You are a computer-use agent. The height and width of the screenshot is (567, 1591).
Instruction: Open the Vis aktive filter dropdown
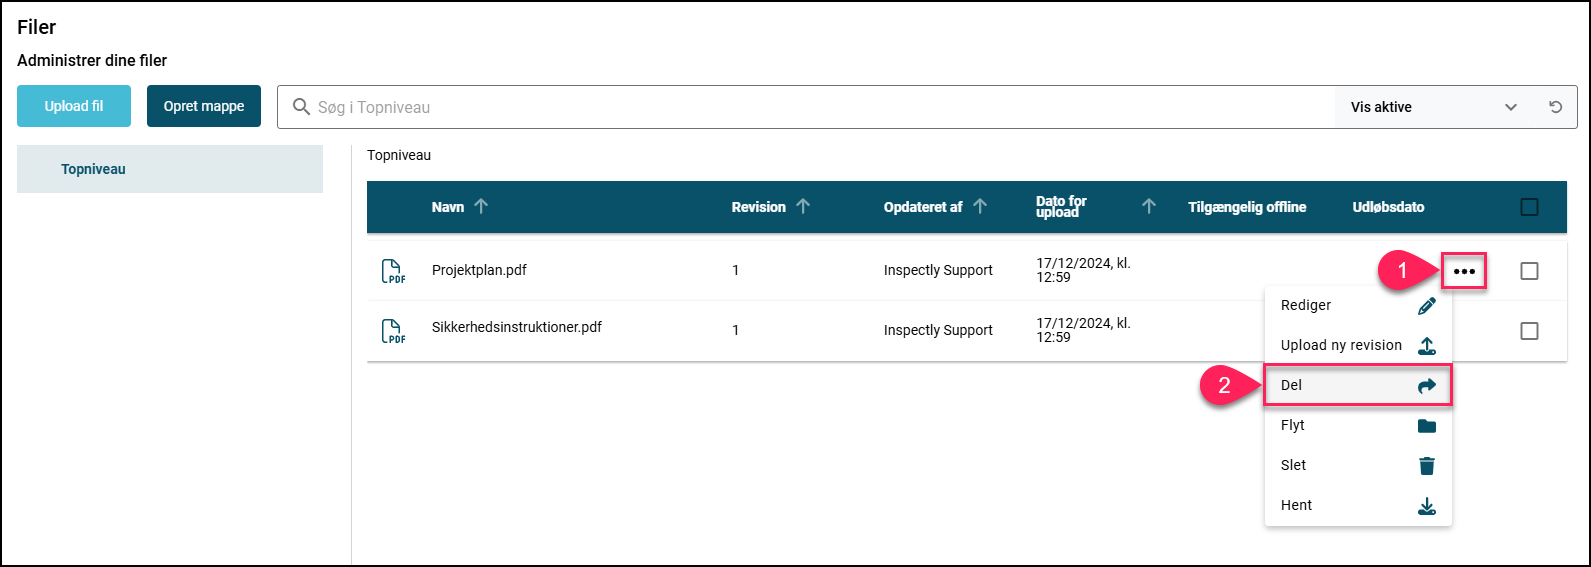(x=1434, y=107)
